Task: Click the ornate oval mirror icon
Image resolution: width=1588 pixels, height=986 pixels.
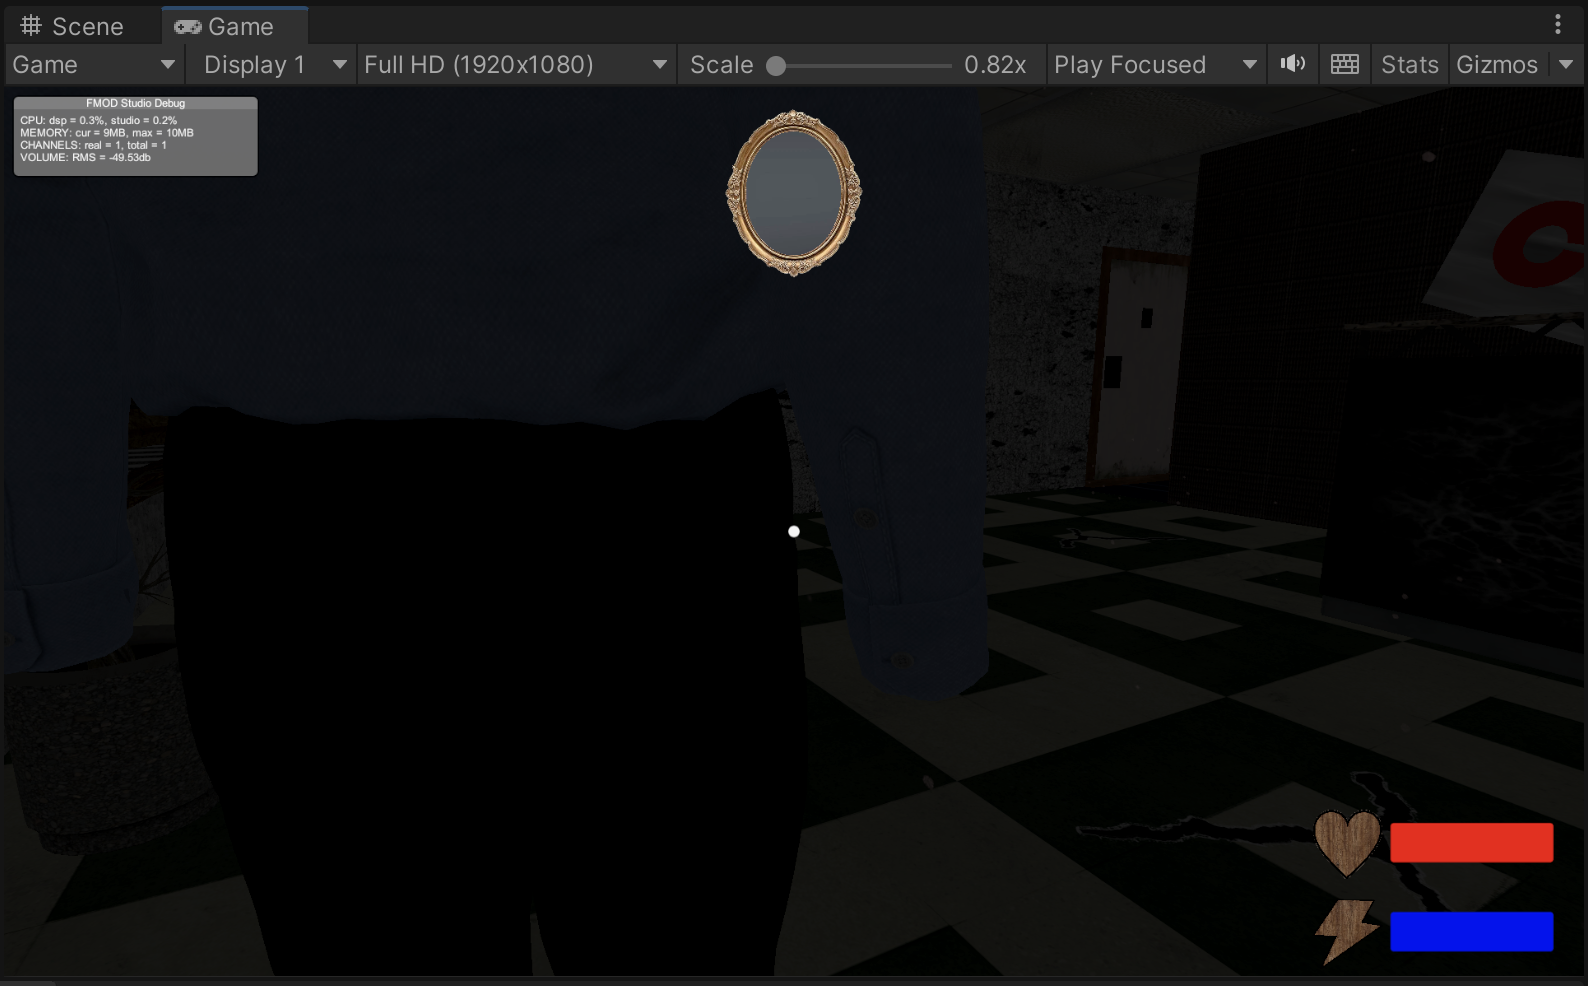Action: [x=794, y=193]
